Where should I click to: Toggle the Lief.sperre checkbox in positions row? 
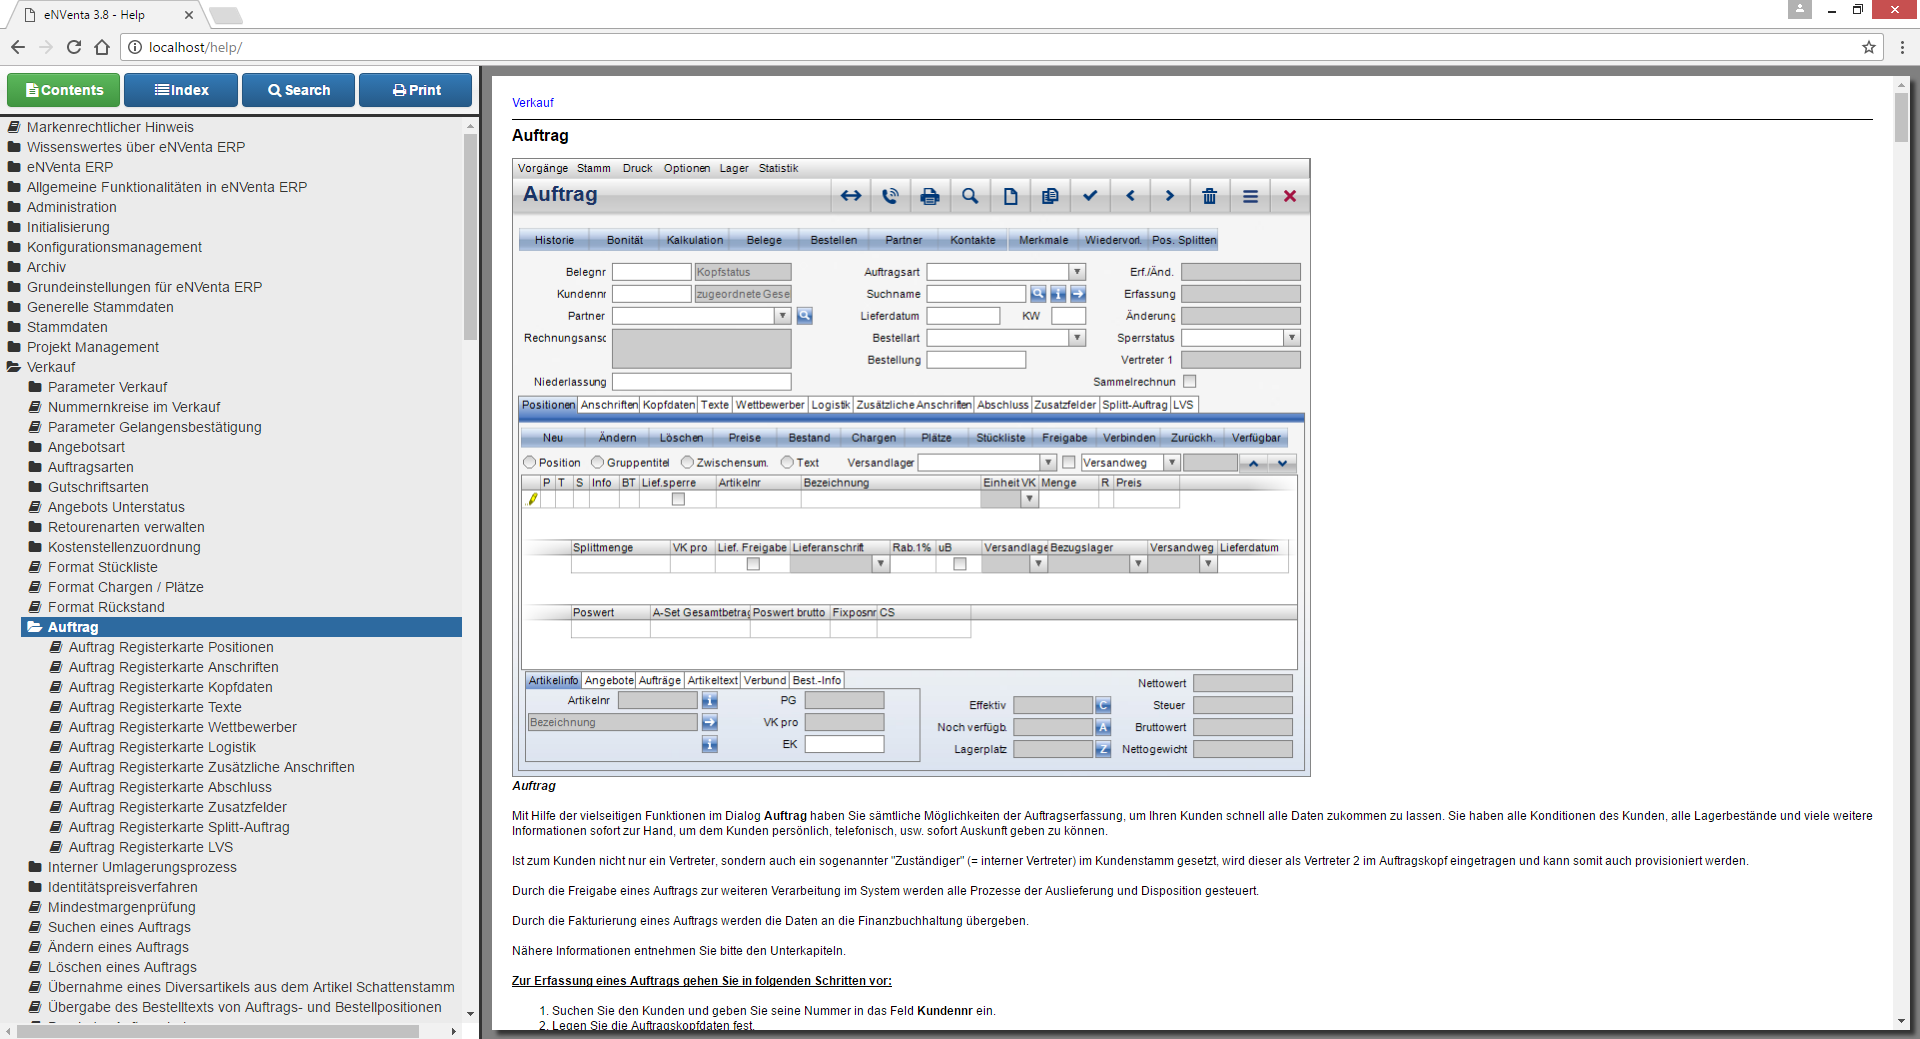pyautogui.click(x=678, y=499)
